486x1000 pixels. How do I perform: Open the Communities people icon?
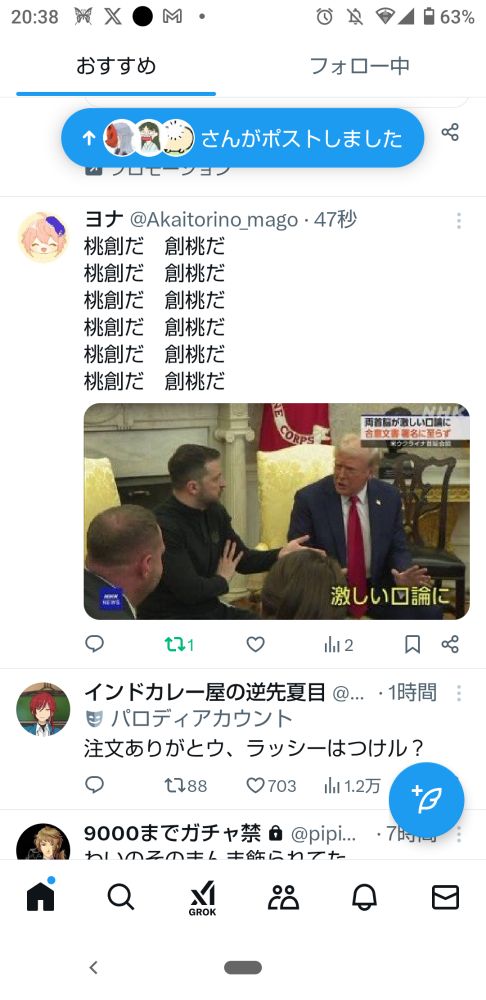[284, 897]
